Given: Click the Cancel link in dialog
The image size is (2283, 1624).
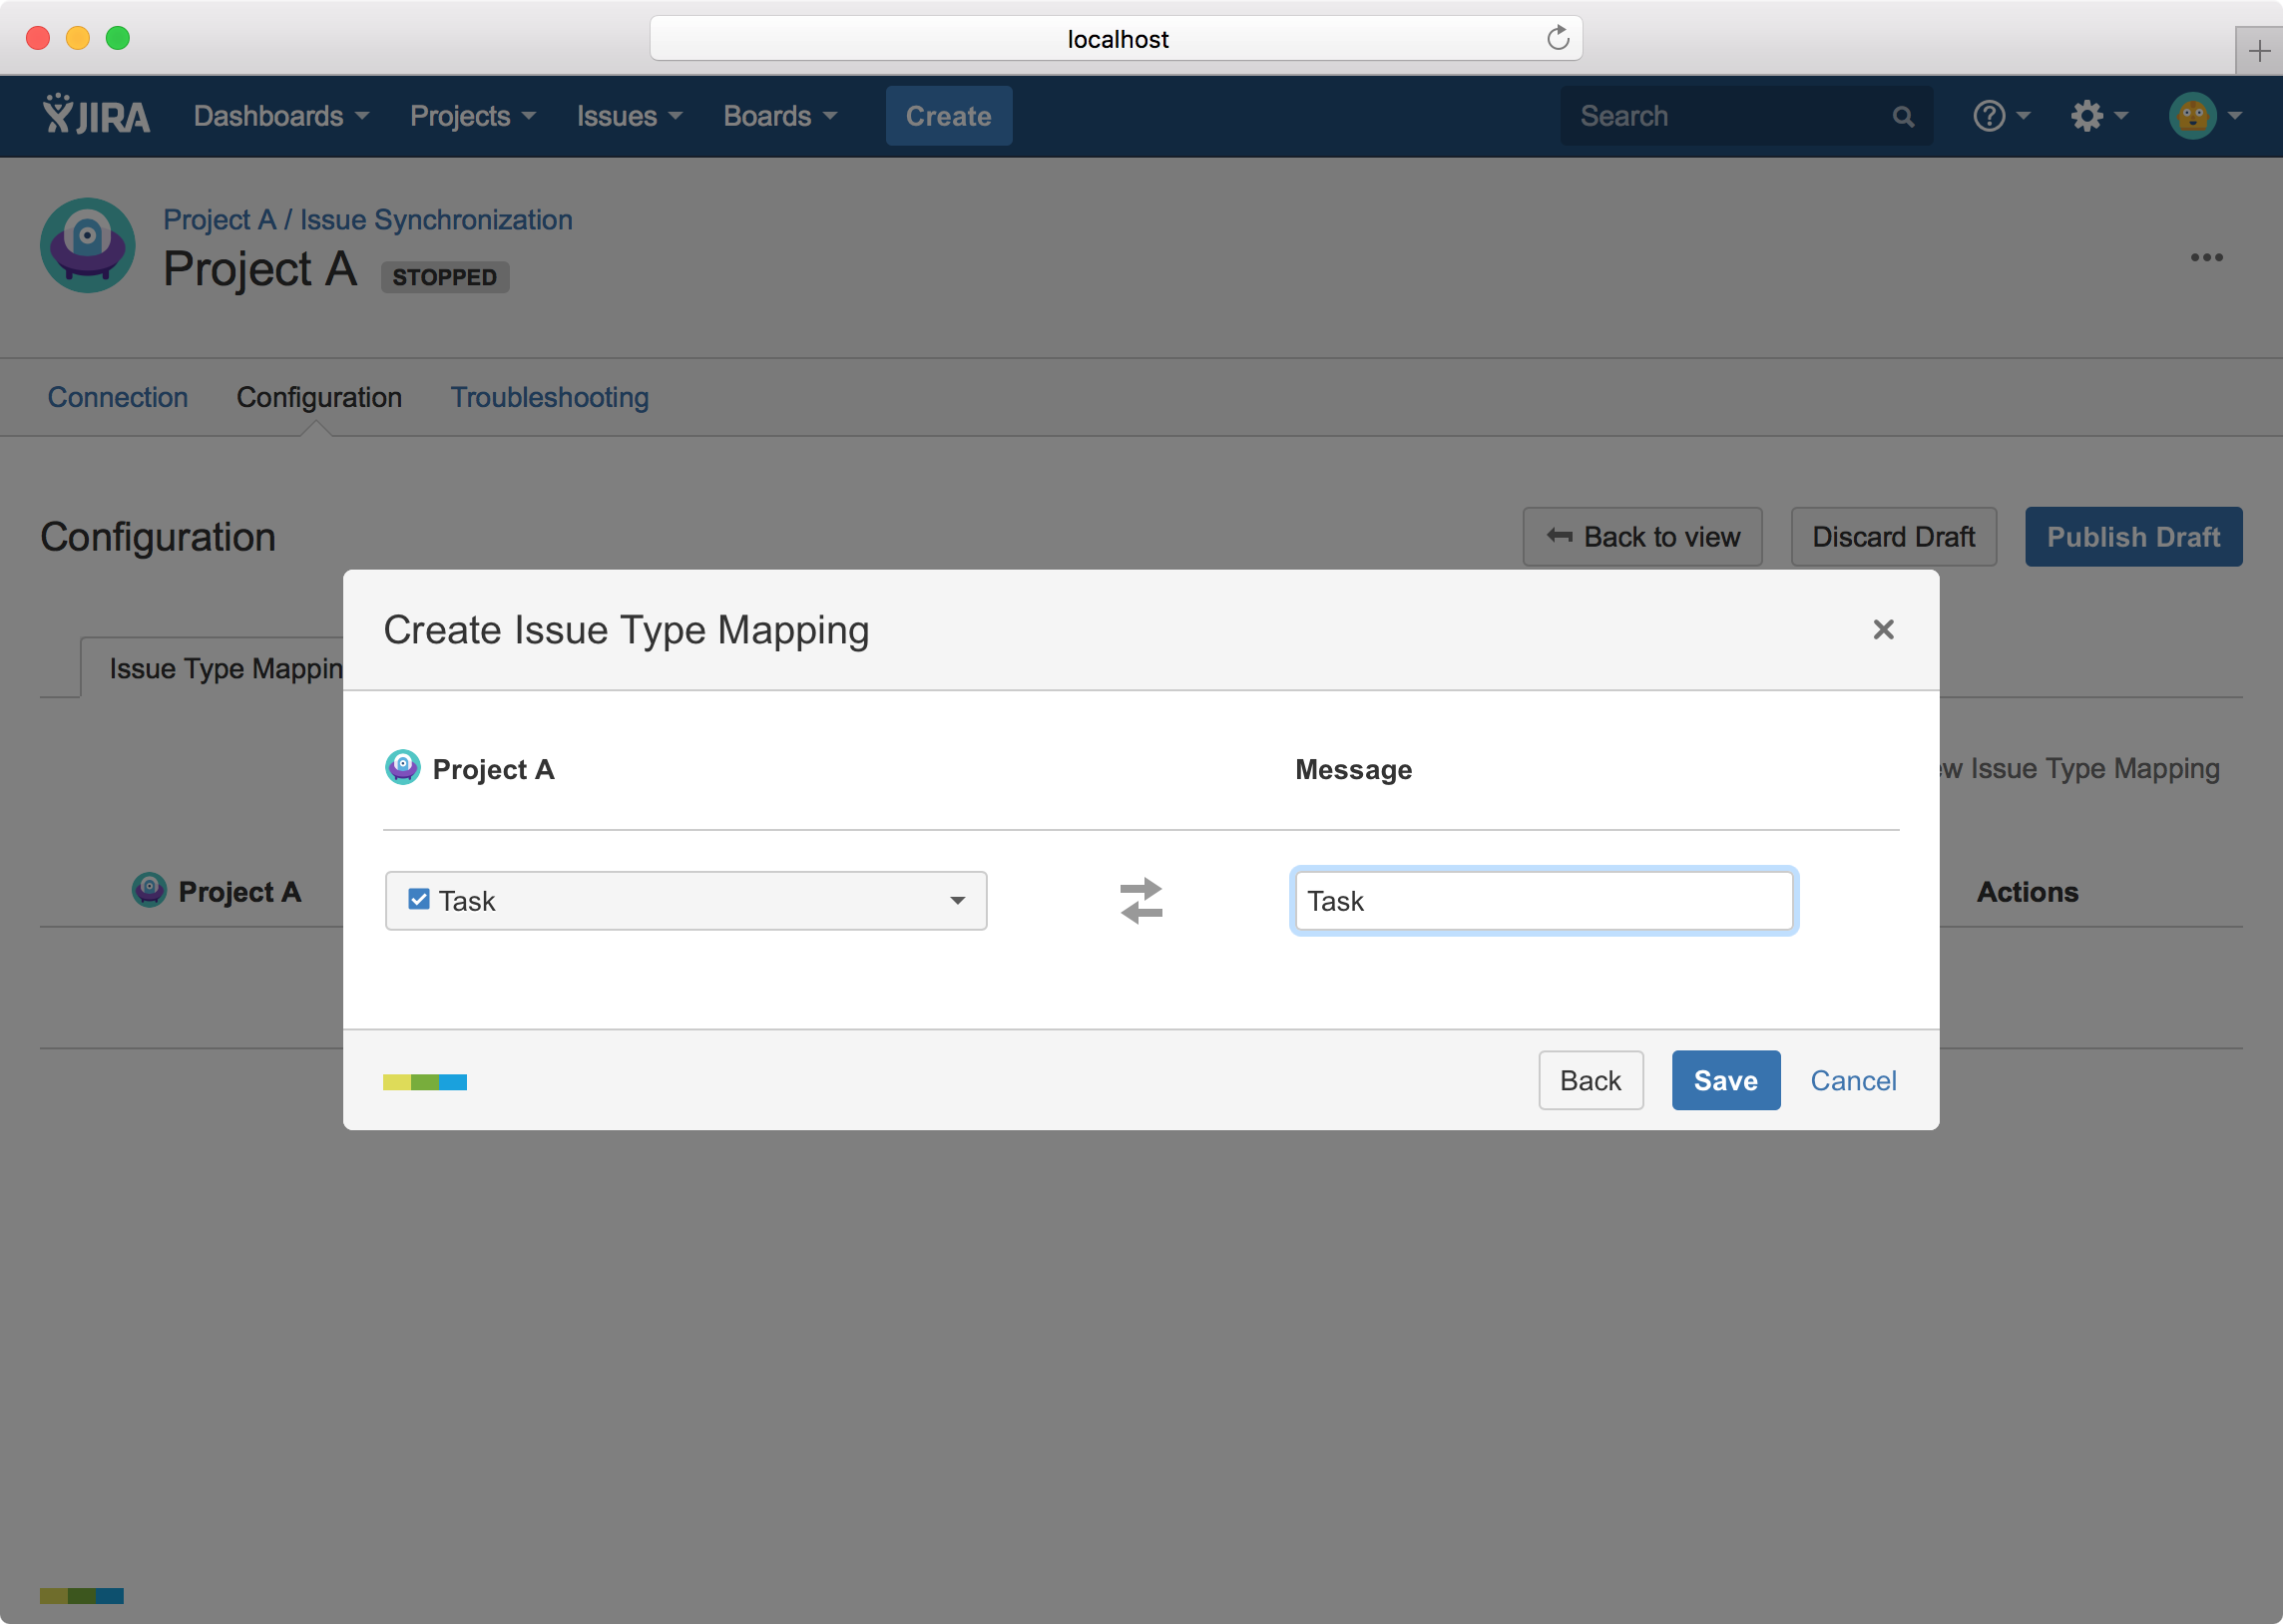Looking at the screenshot, I should 1852,1080.
